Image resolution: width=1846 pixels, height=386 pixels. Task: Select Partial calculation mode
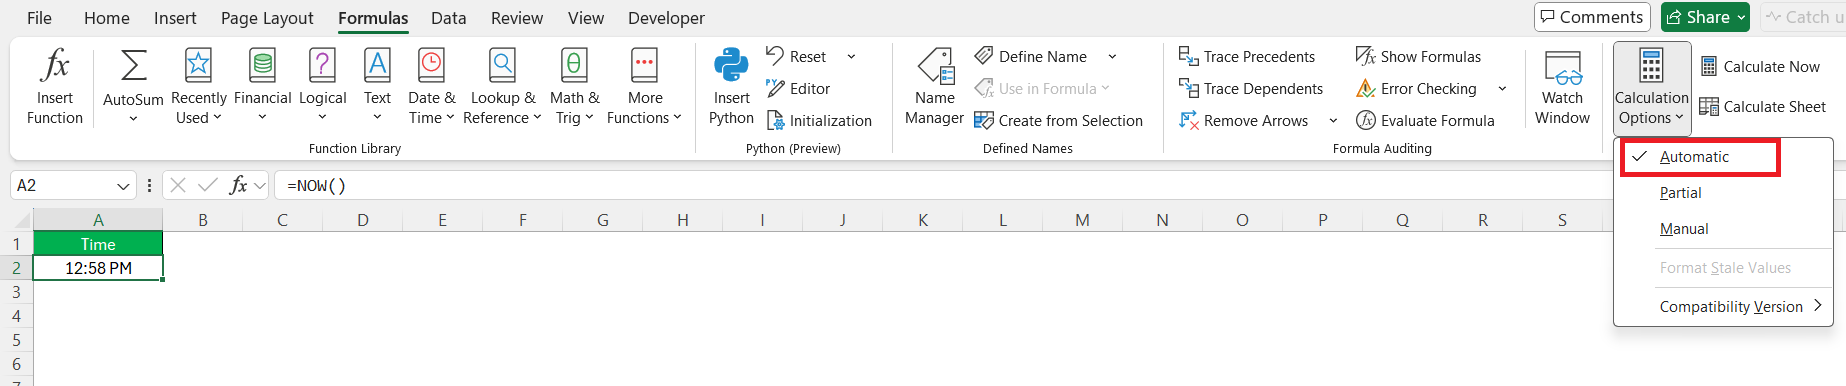[1723, 193]
